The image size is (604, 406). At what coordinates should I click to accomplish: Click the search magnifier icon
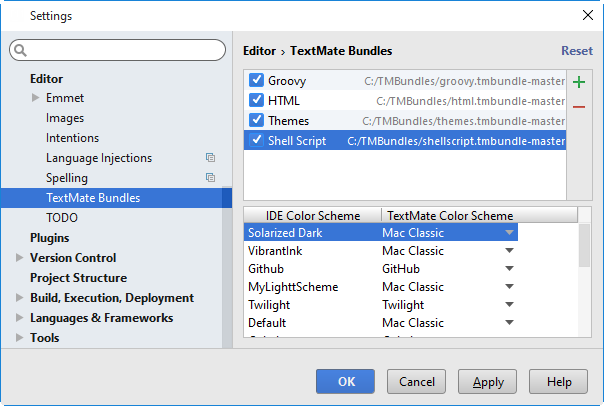pyautogui.click(x=21, y=50)
